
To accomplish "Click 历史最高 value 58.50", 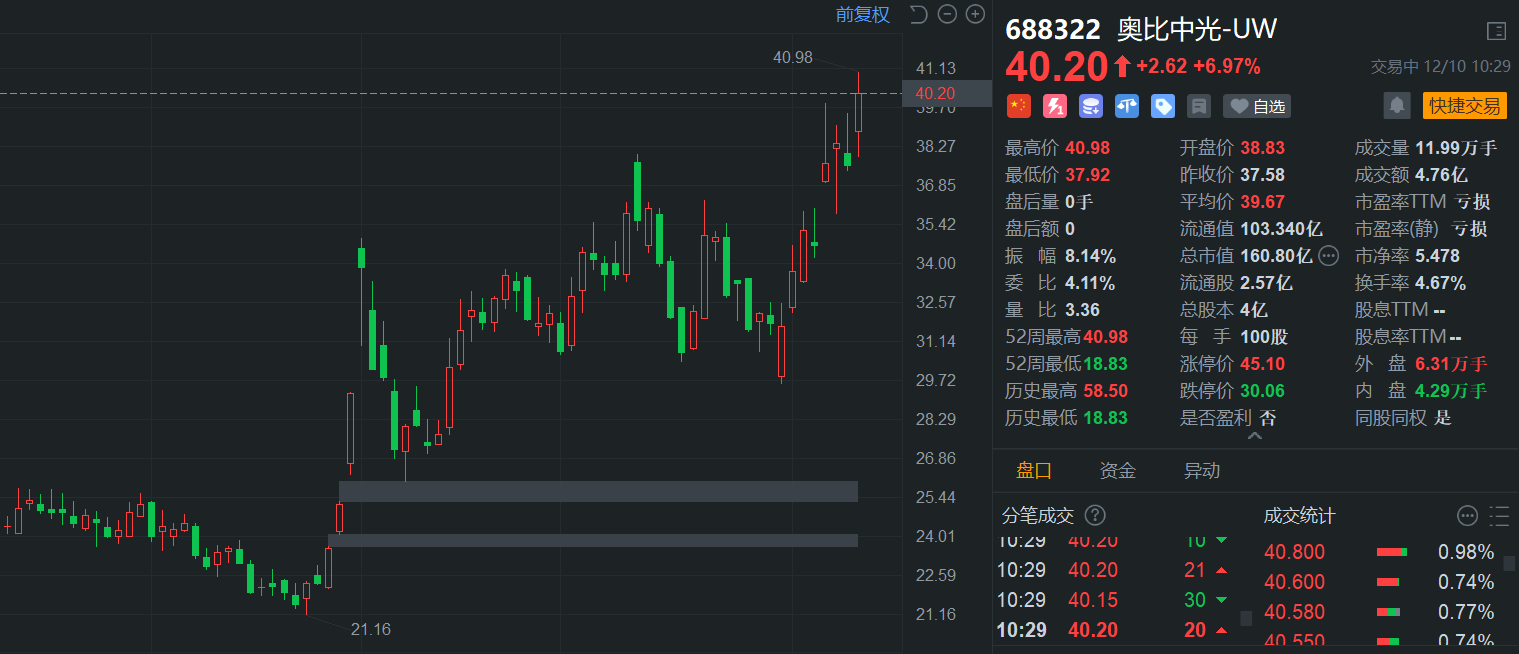I will coord(1104,391).
